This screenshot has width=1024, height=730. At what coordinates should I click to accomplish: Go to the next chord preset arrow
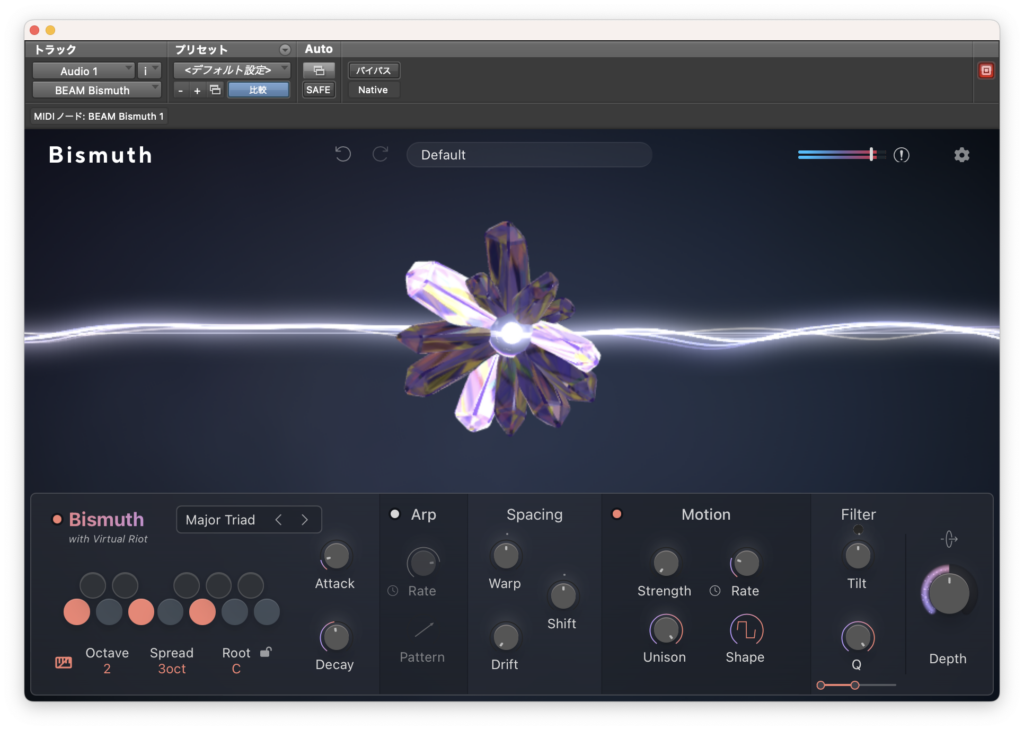(304, 520)
